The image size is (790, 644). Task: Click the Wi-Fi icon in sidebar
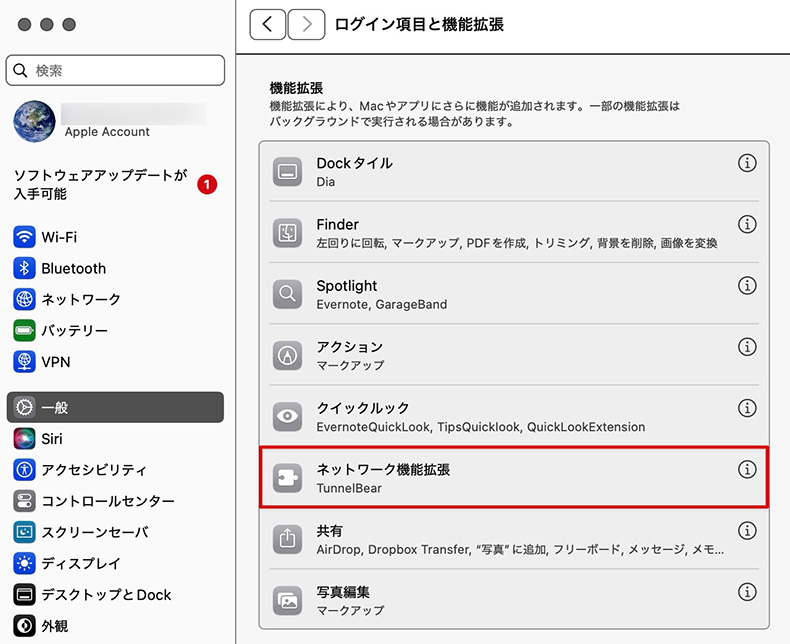pos(25,237)
